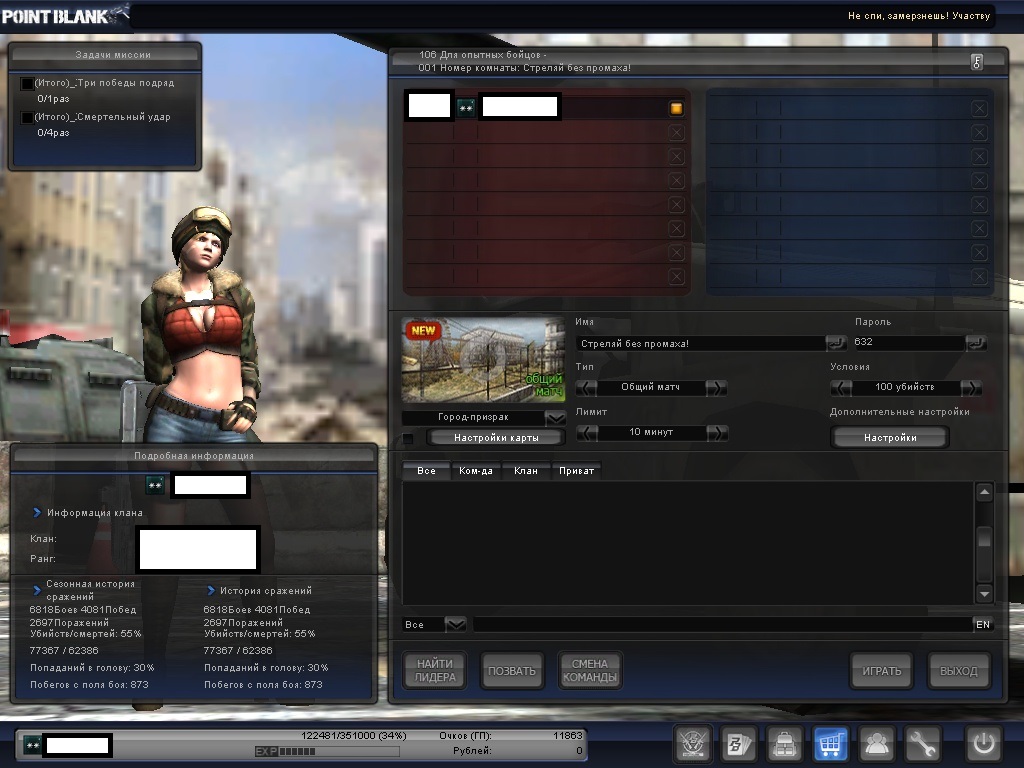1024x768 pixels.
Task: Click the Подробная информация panel header
Action: click(193, 455)
